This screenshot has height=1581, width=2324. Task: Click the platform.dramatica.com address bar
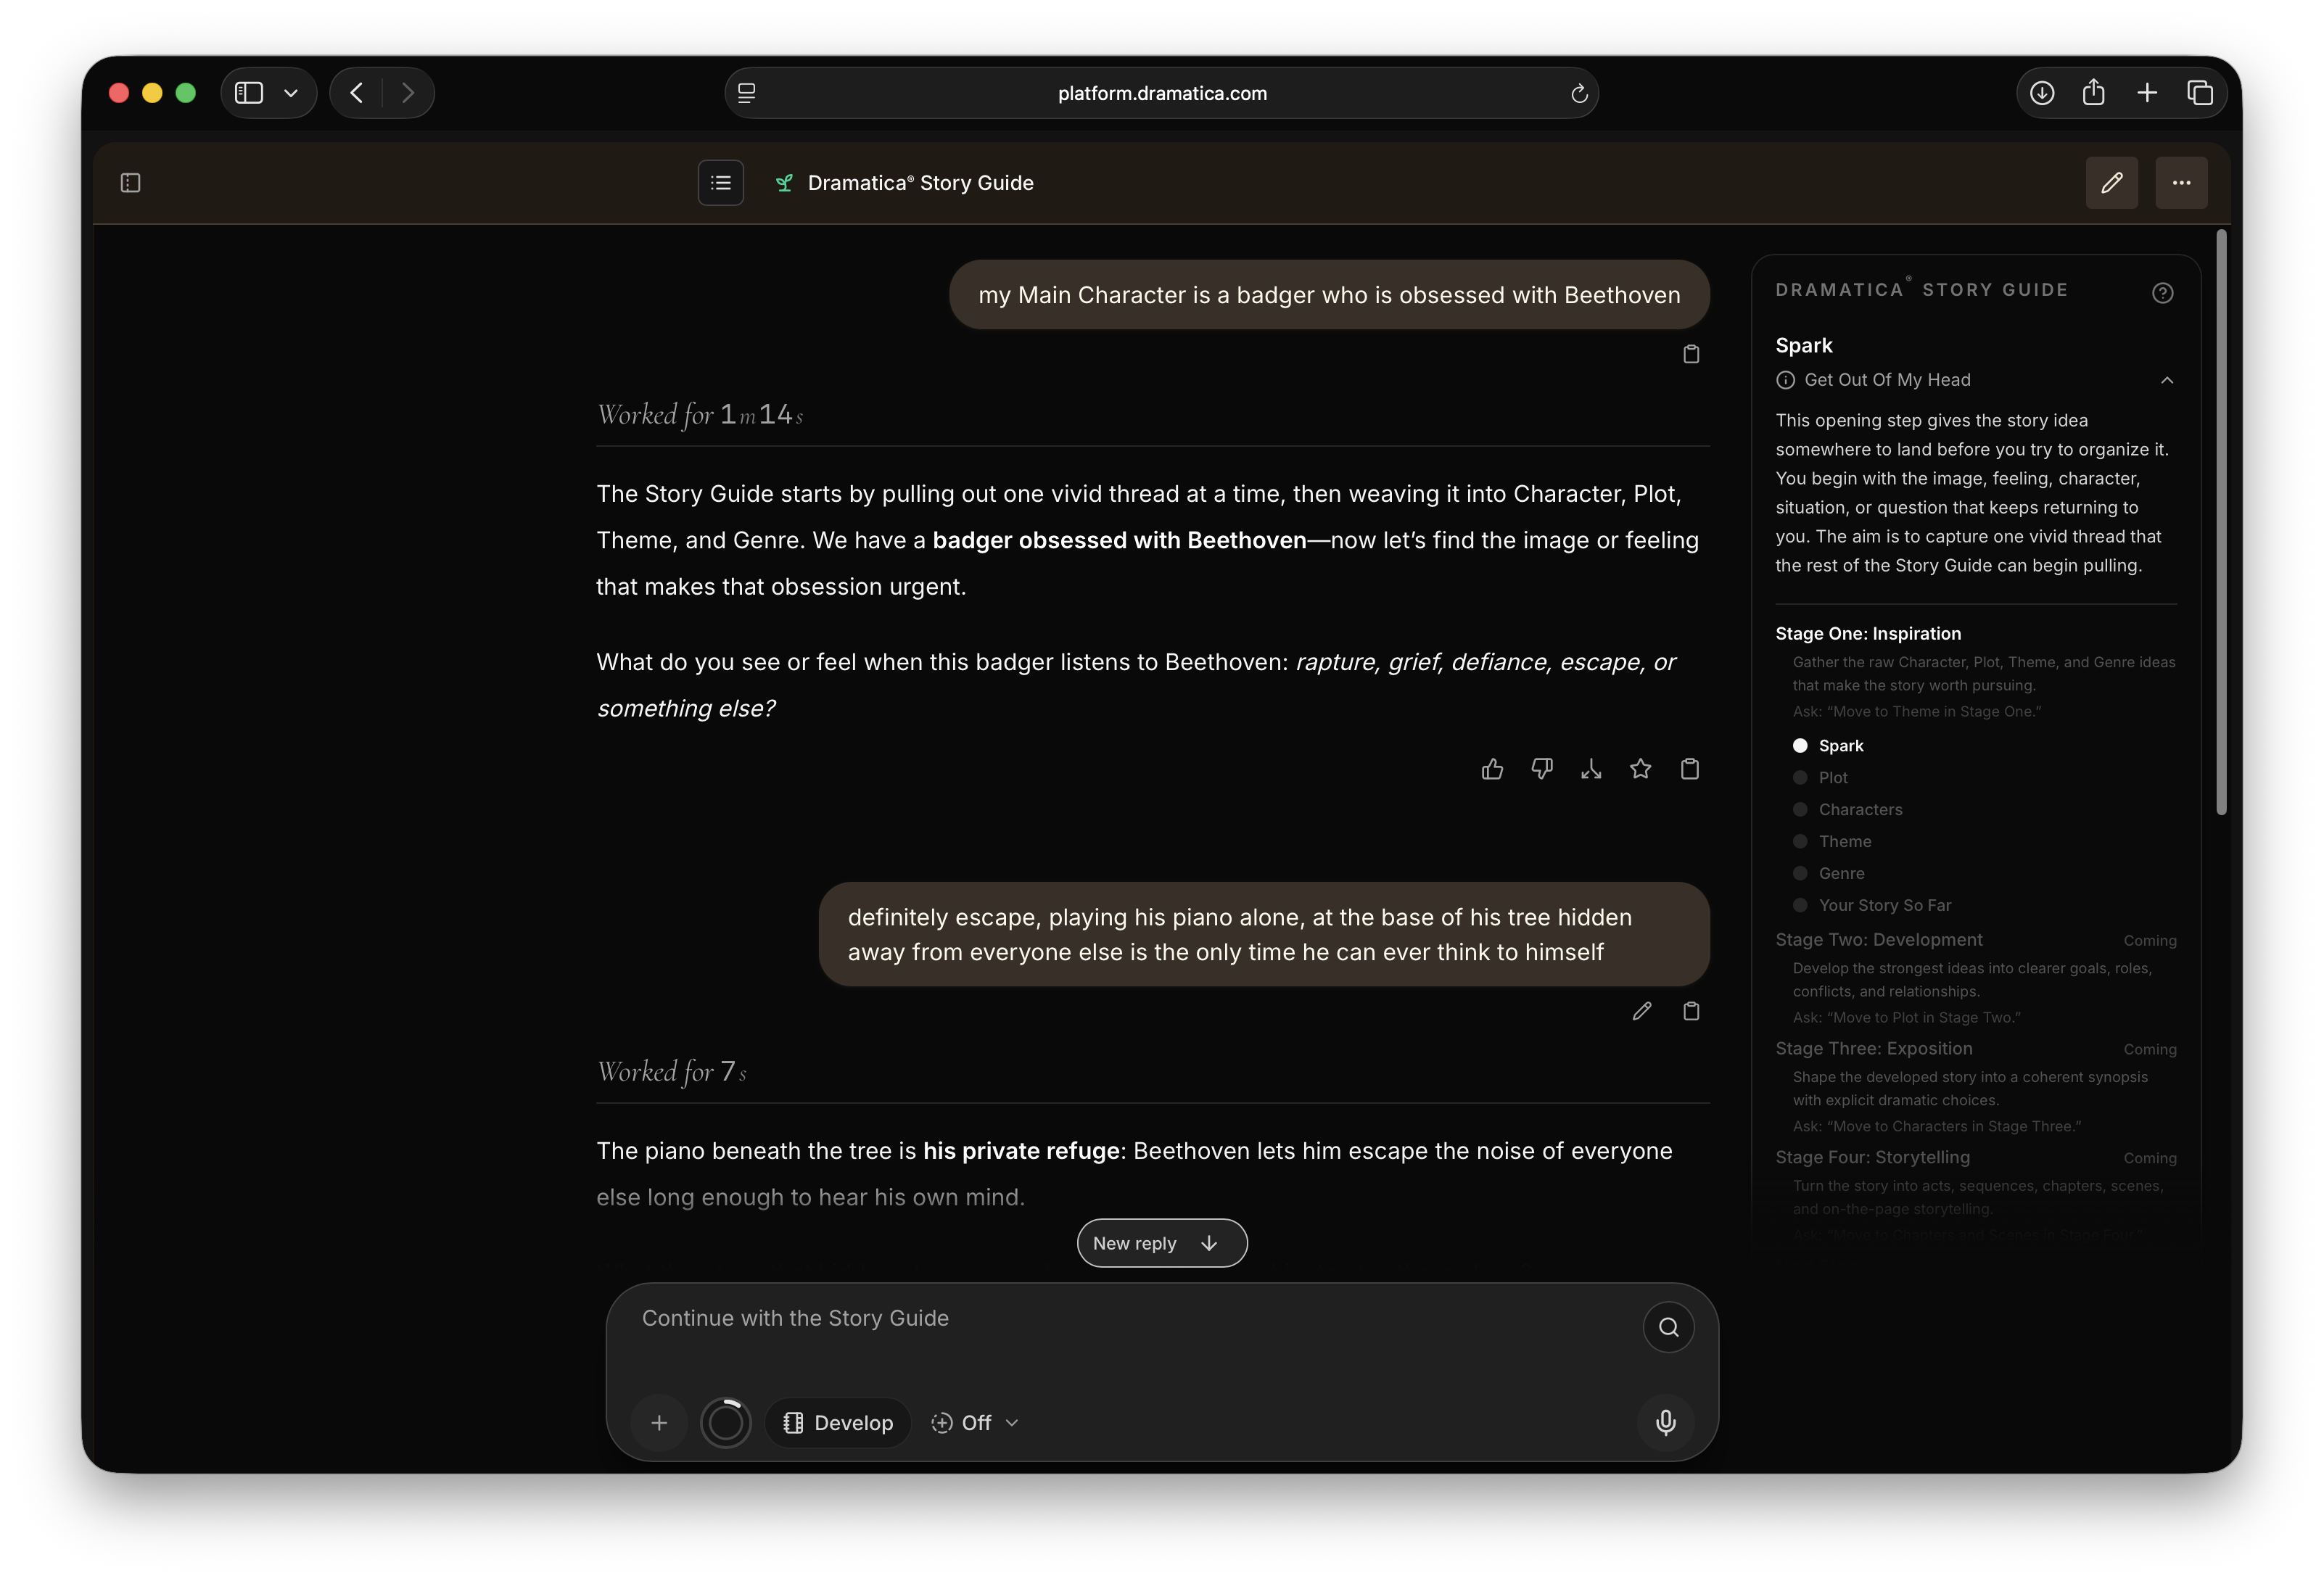pyautogui.click(x=1161, y=93)
